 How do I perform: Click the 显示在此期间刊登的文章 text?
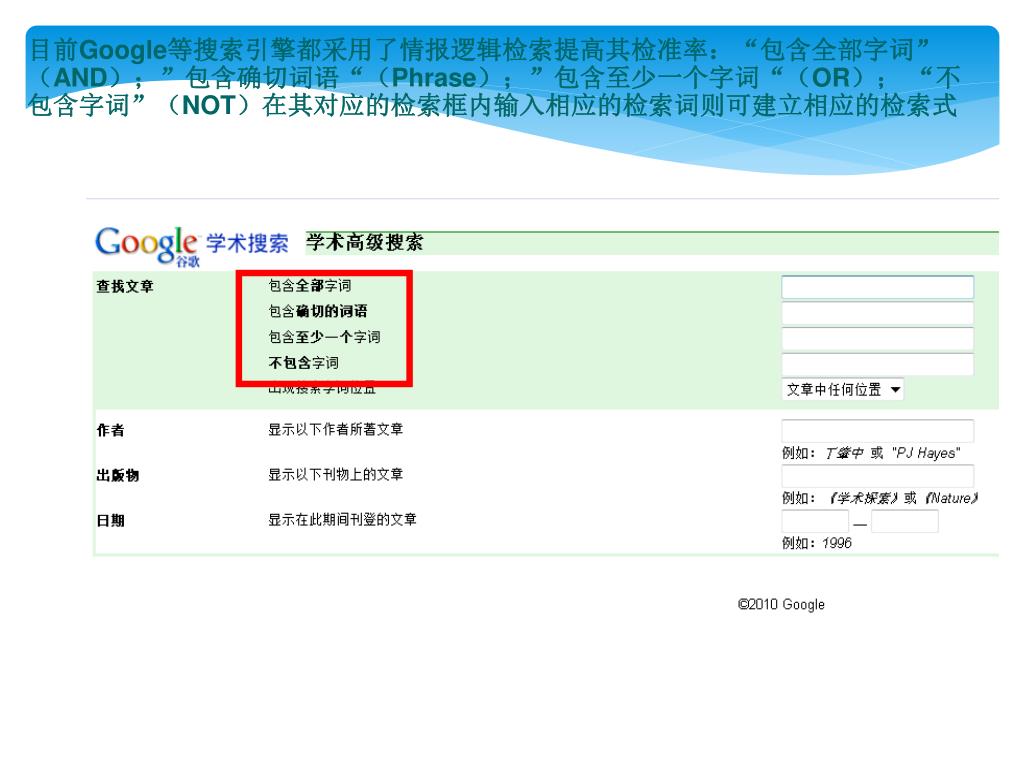[x=342, y=519]
